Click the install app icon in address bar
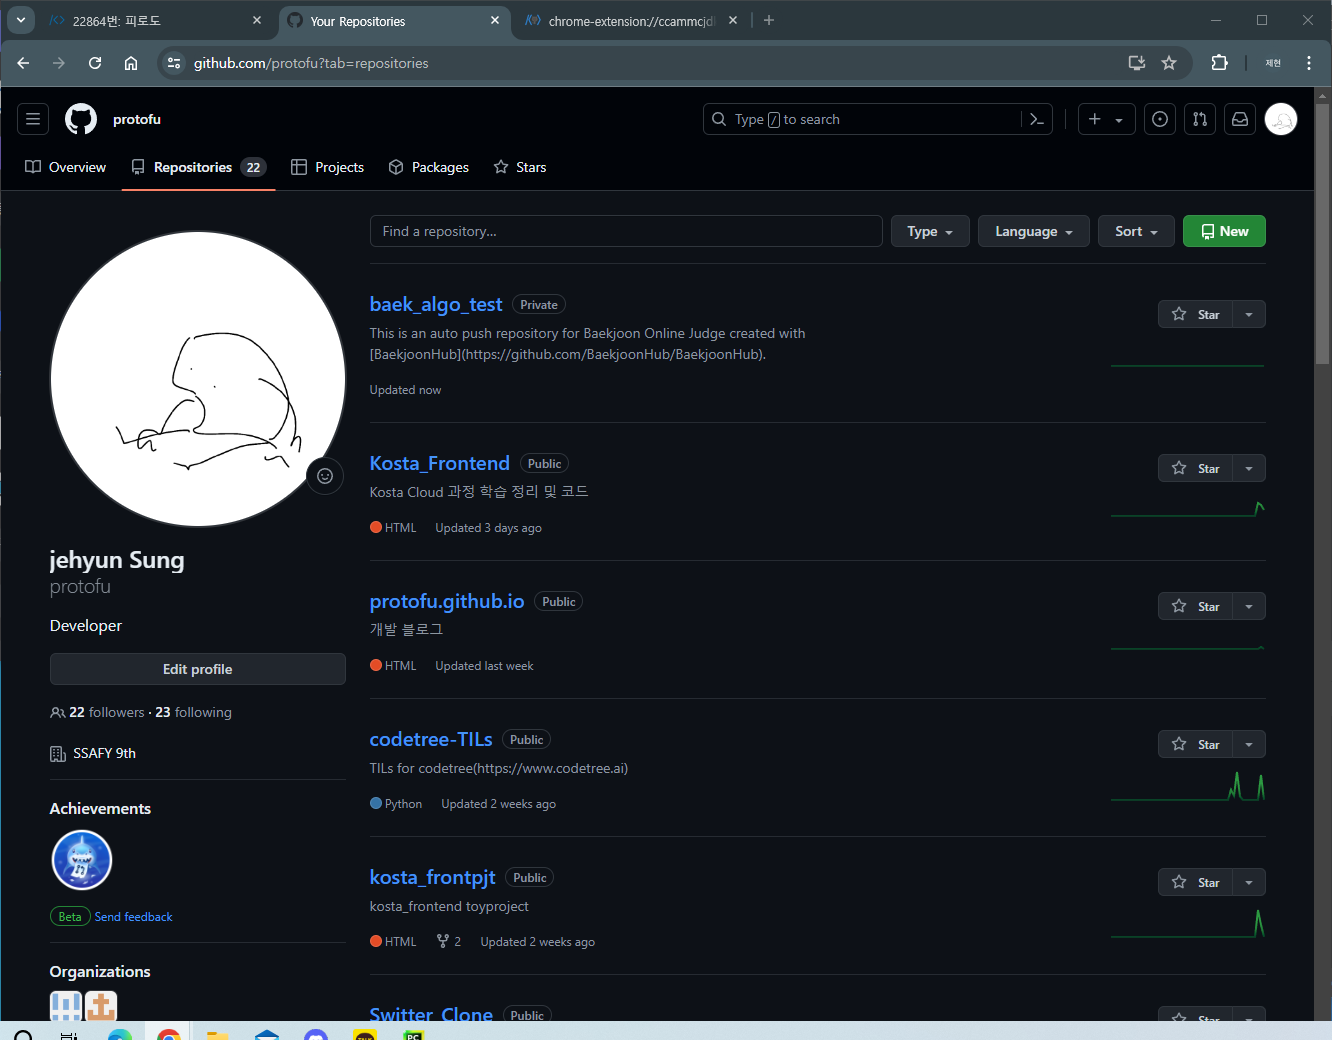The height and width of the screenshot is (1040, 1332). click(x=1137, y=63)
